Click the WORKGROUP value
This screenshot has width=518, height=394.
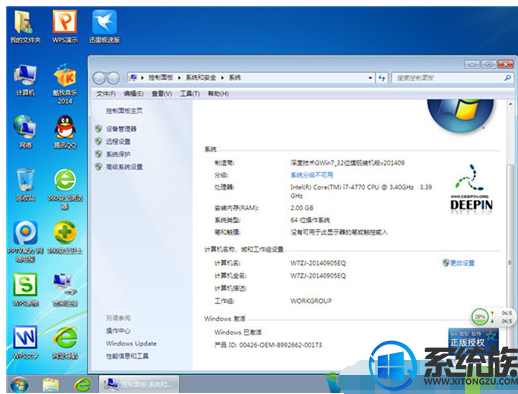pos(311,301)
